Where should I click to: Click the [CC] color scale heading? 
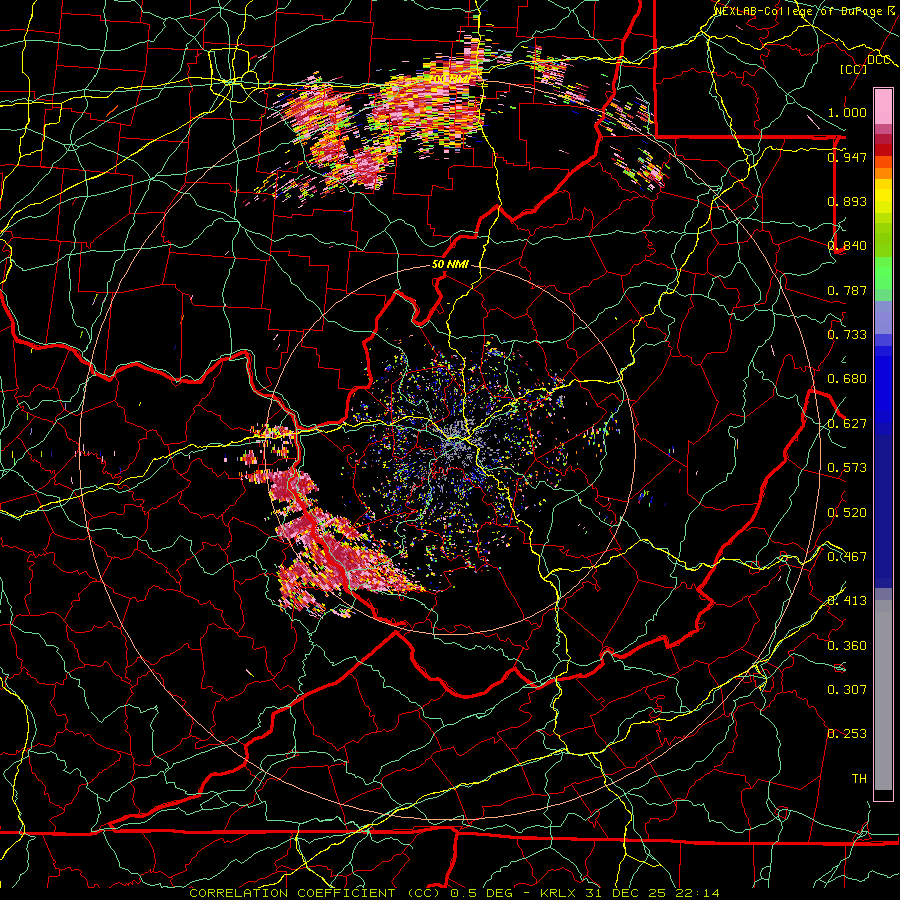853,69
